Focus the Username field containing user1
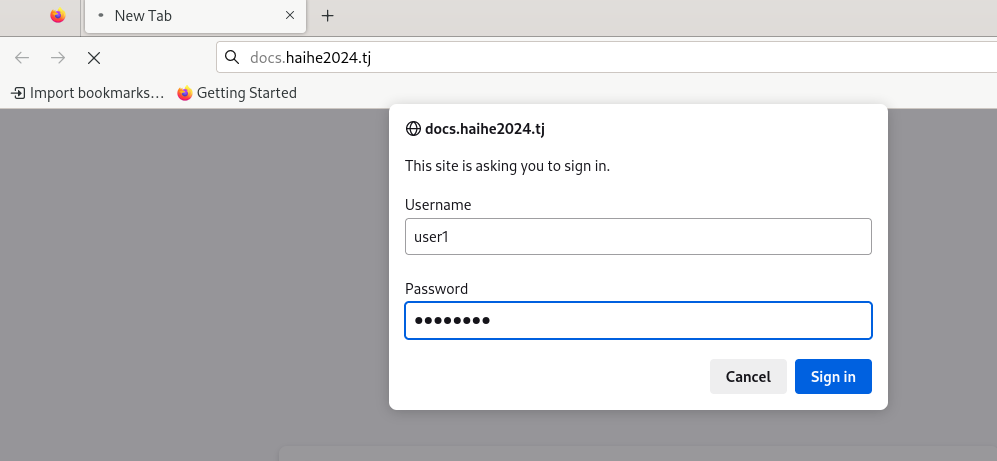The image size is (997, 461). point(638,237)
